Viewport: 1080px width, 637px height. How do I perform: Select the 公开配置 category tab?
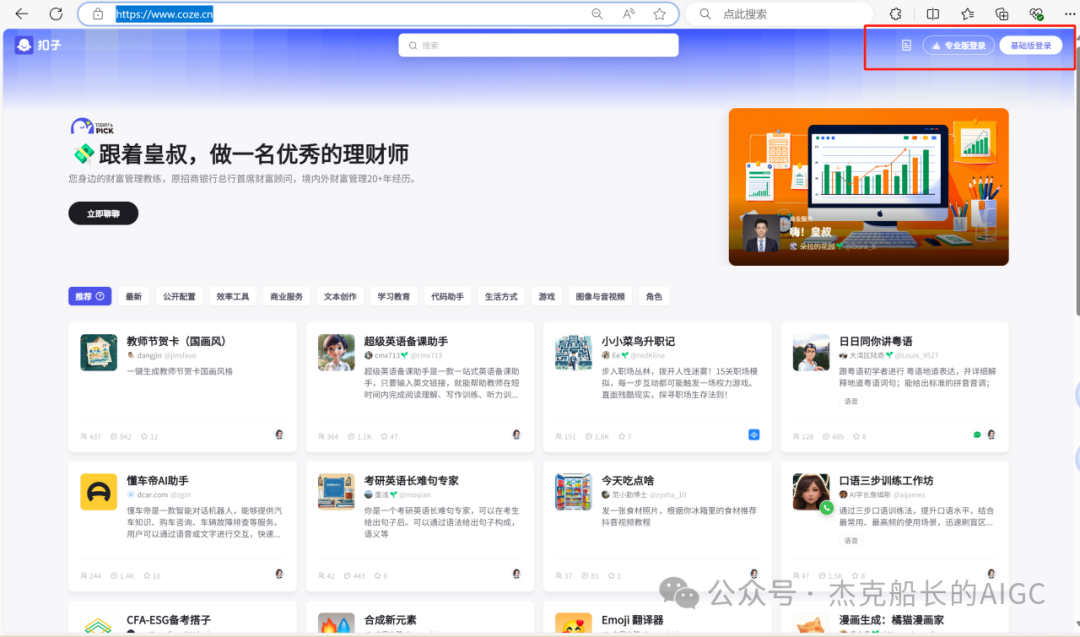179,296
